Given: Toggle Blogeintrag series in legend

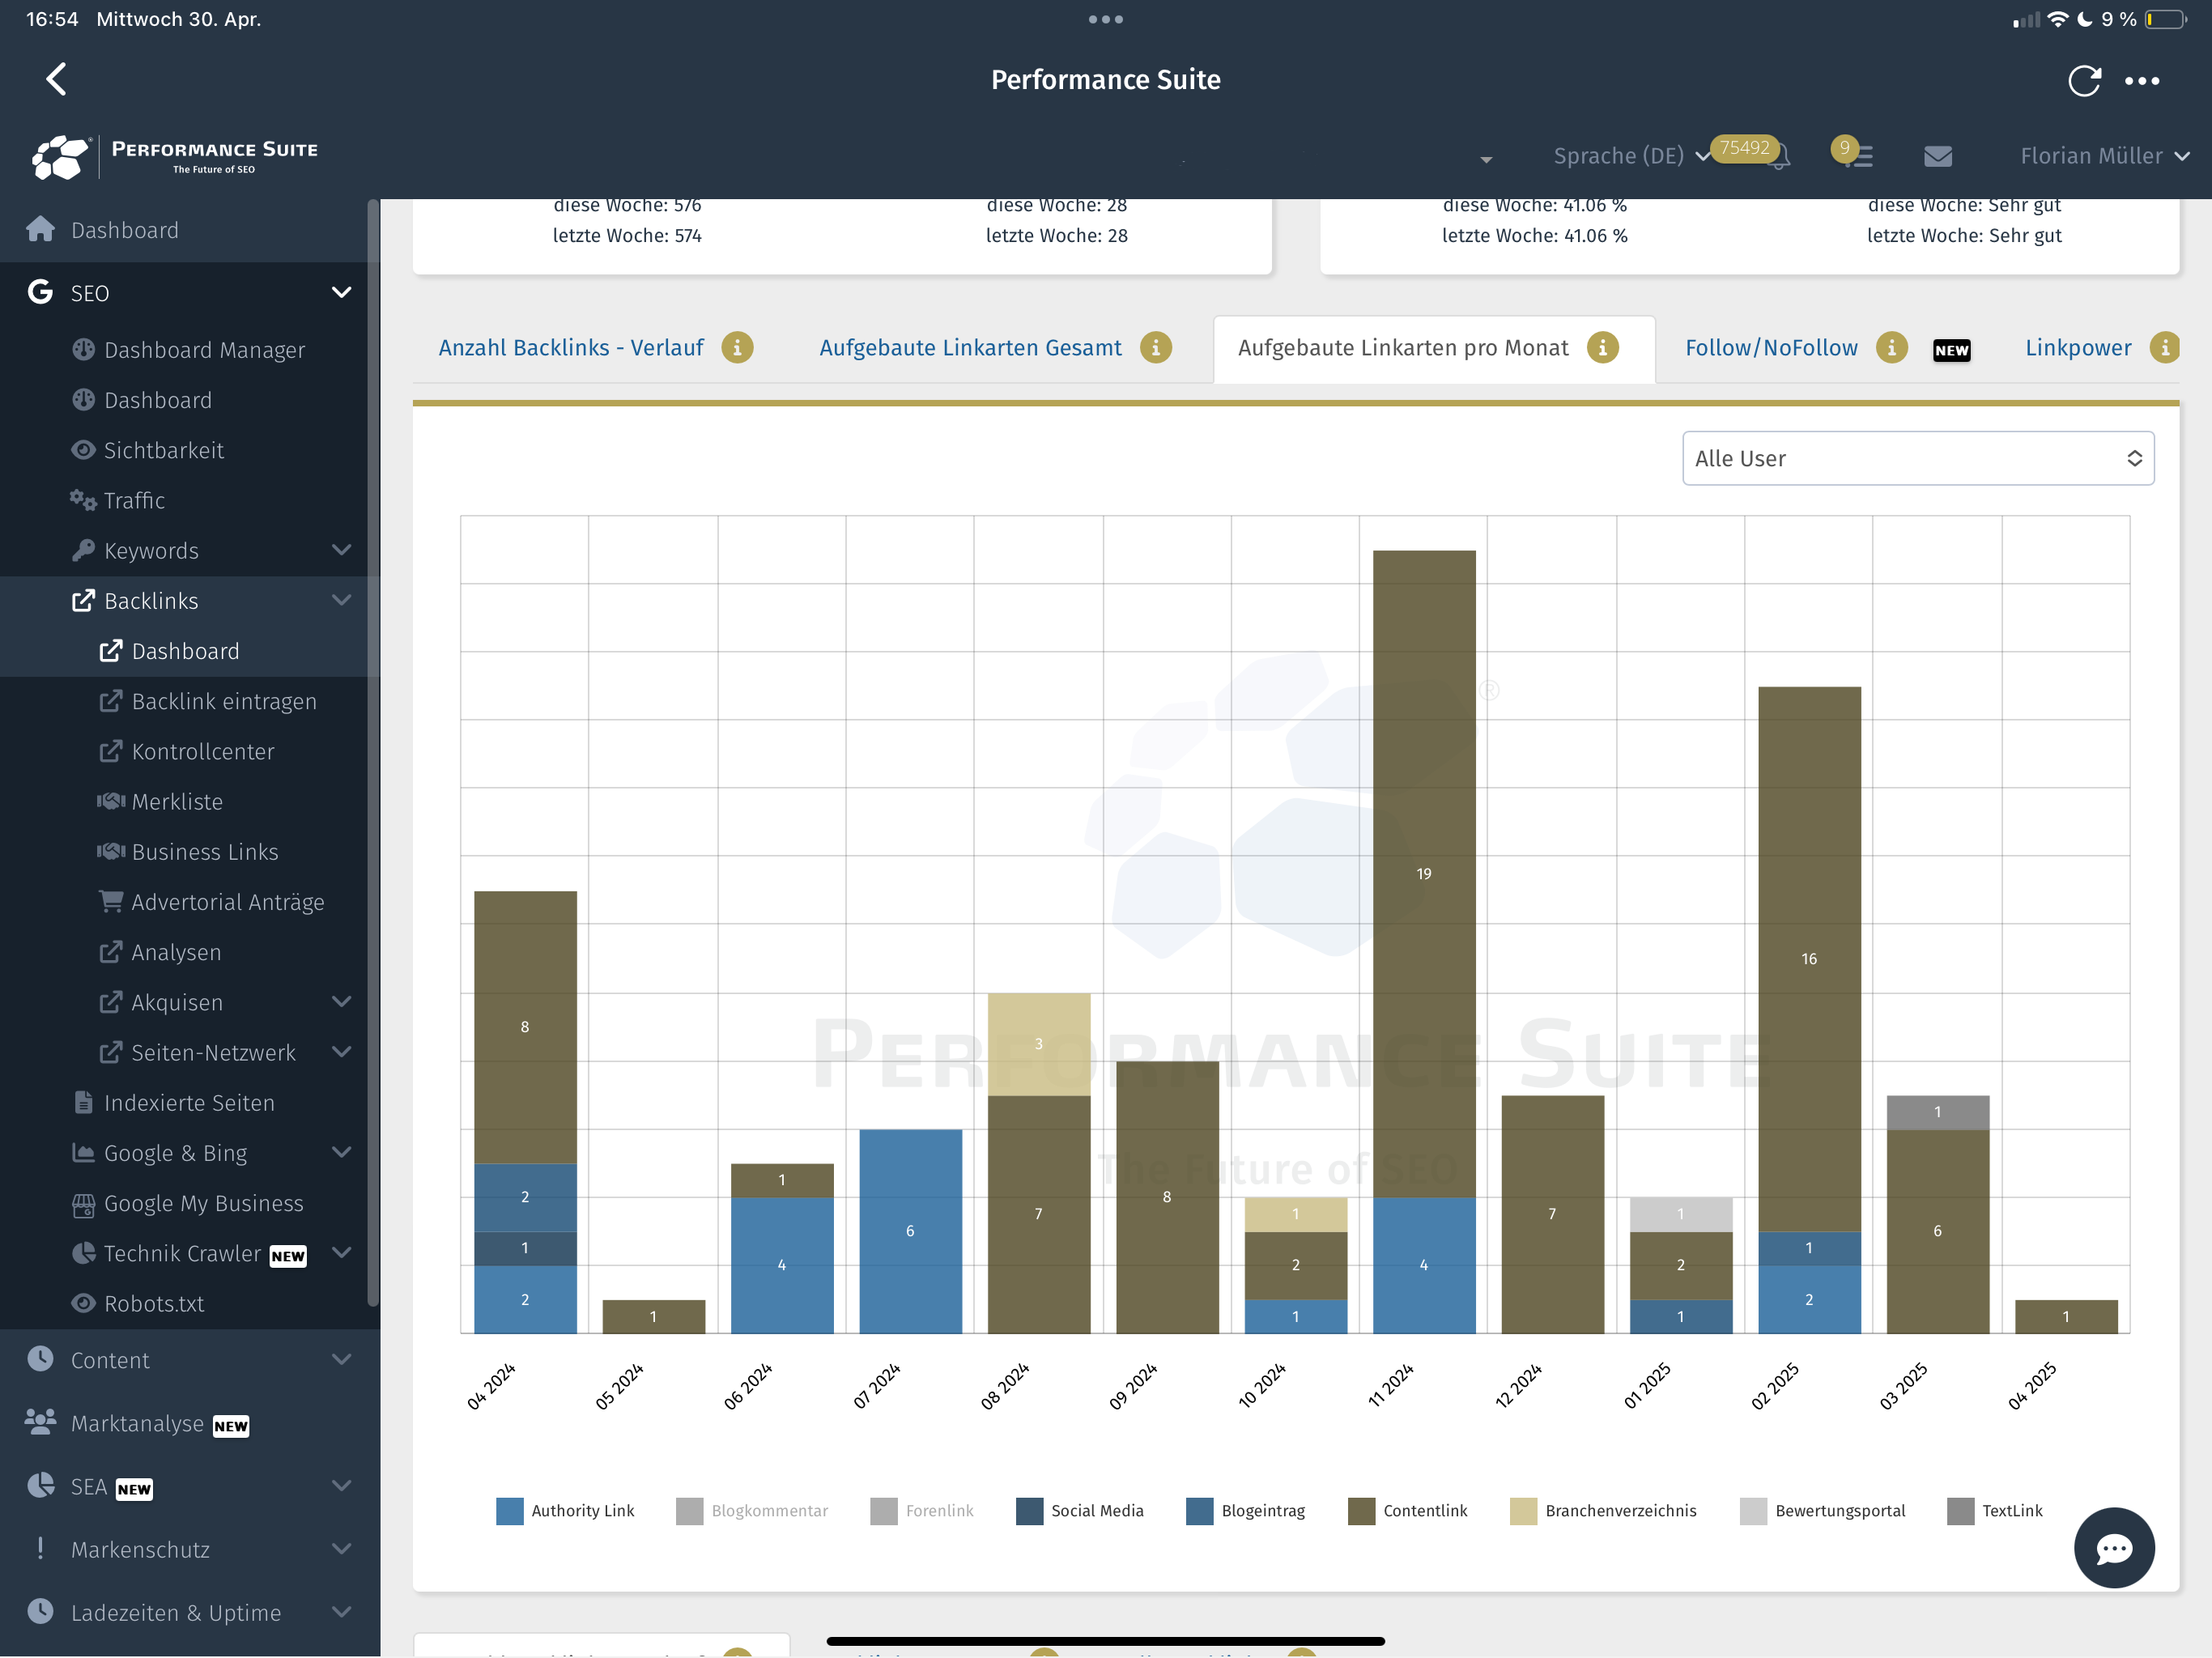Looking at the screenshot, I should point(1246,1511).
